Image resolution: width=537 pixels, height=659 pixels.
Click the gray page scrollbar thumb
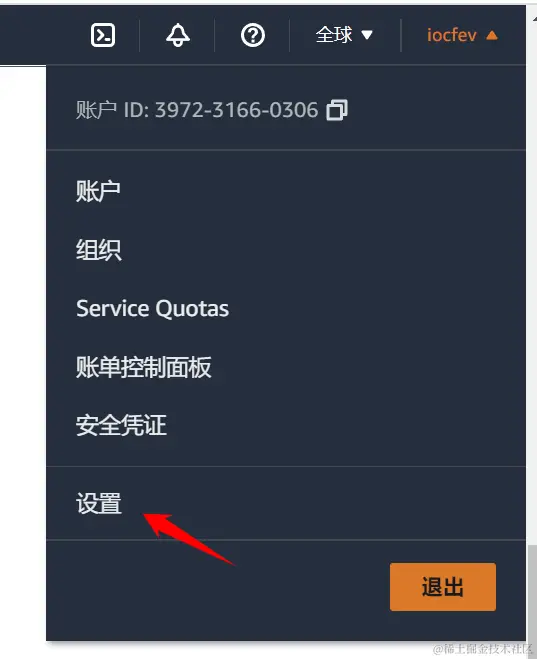pyautogui.click(x=532, y=592)
